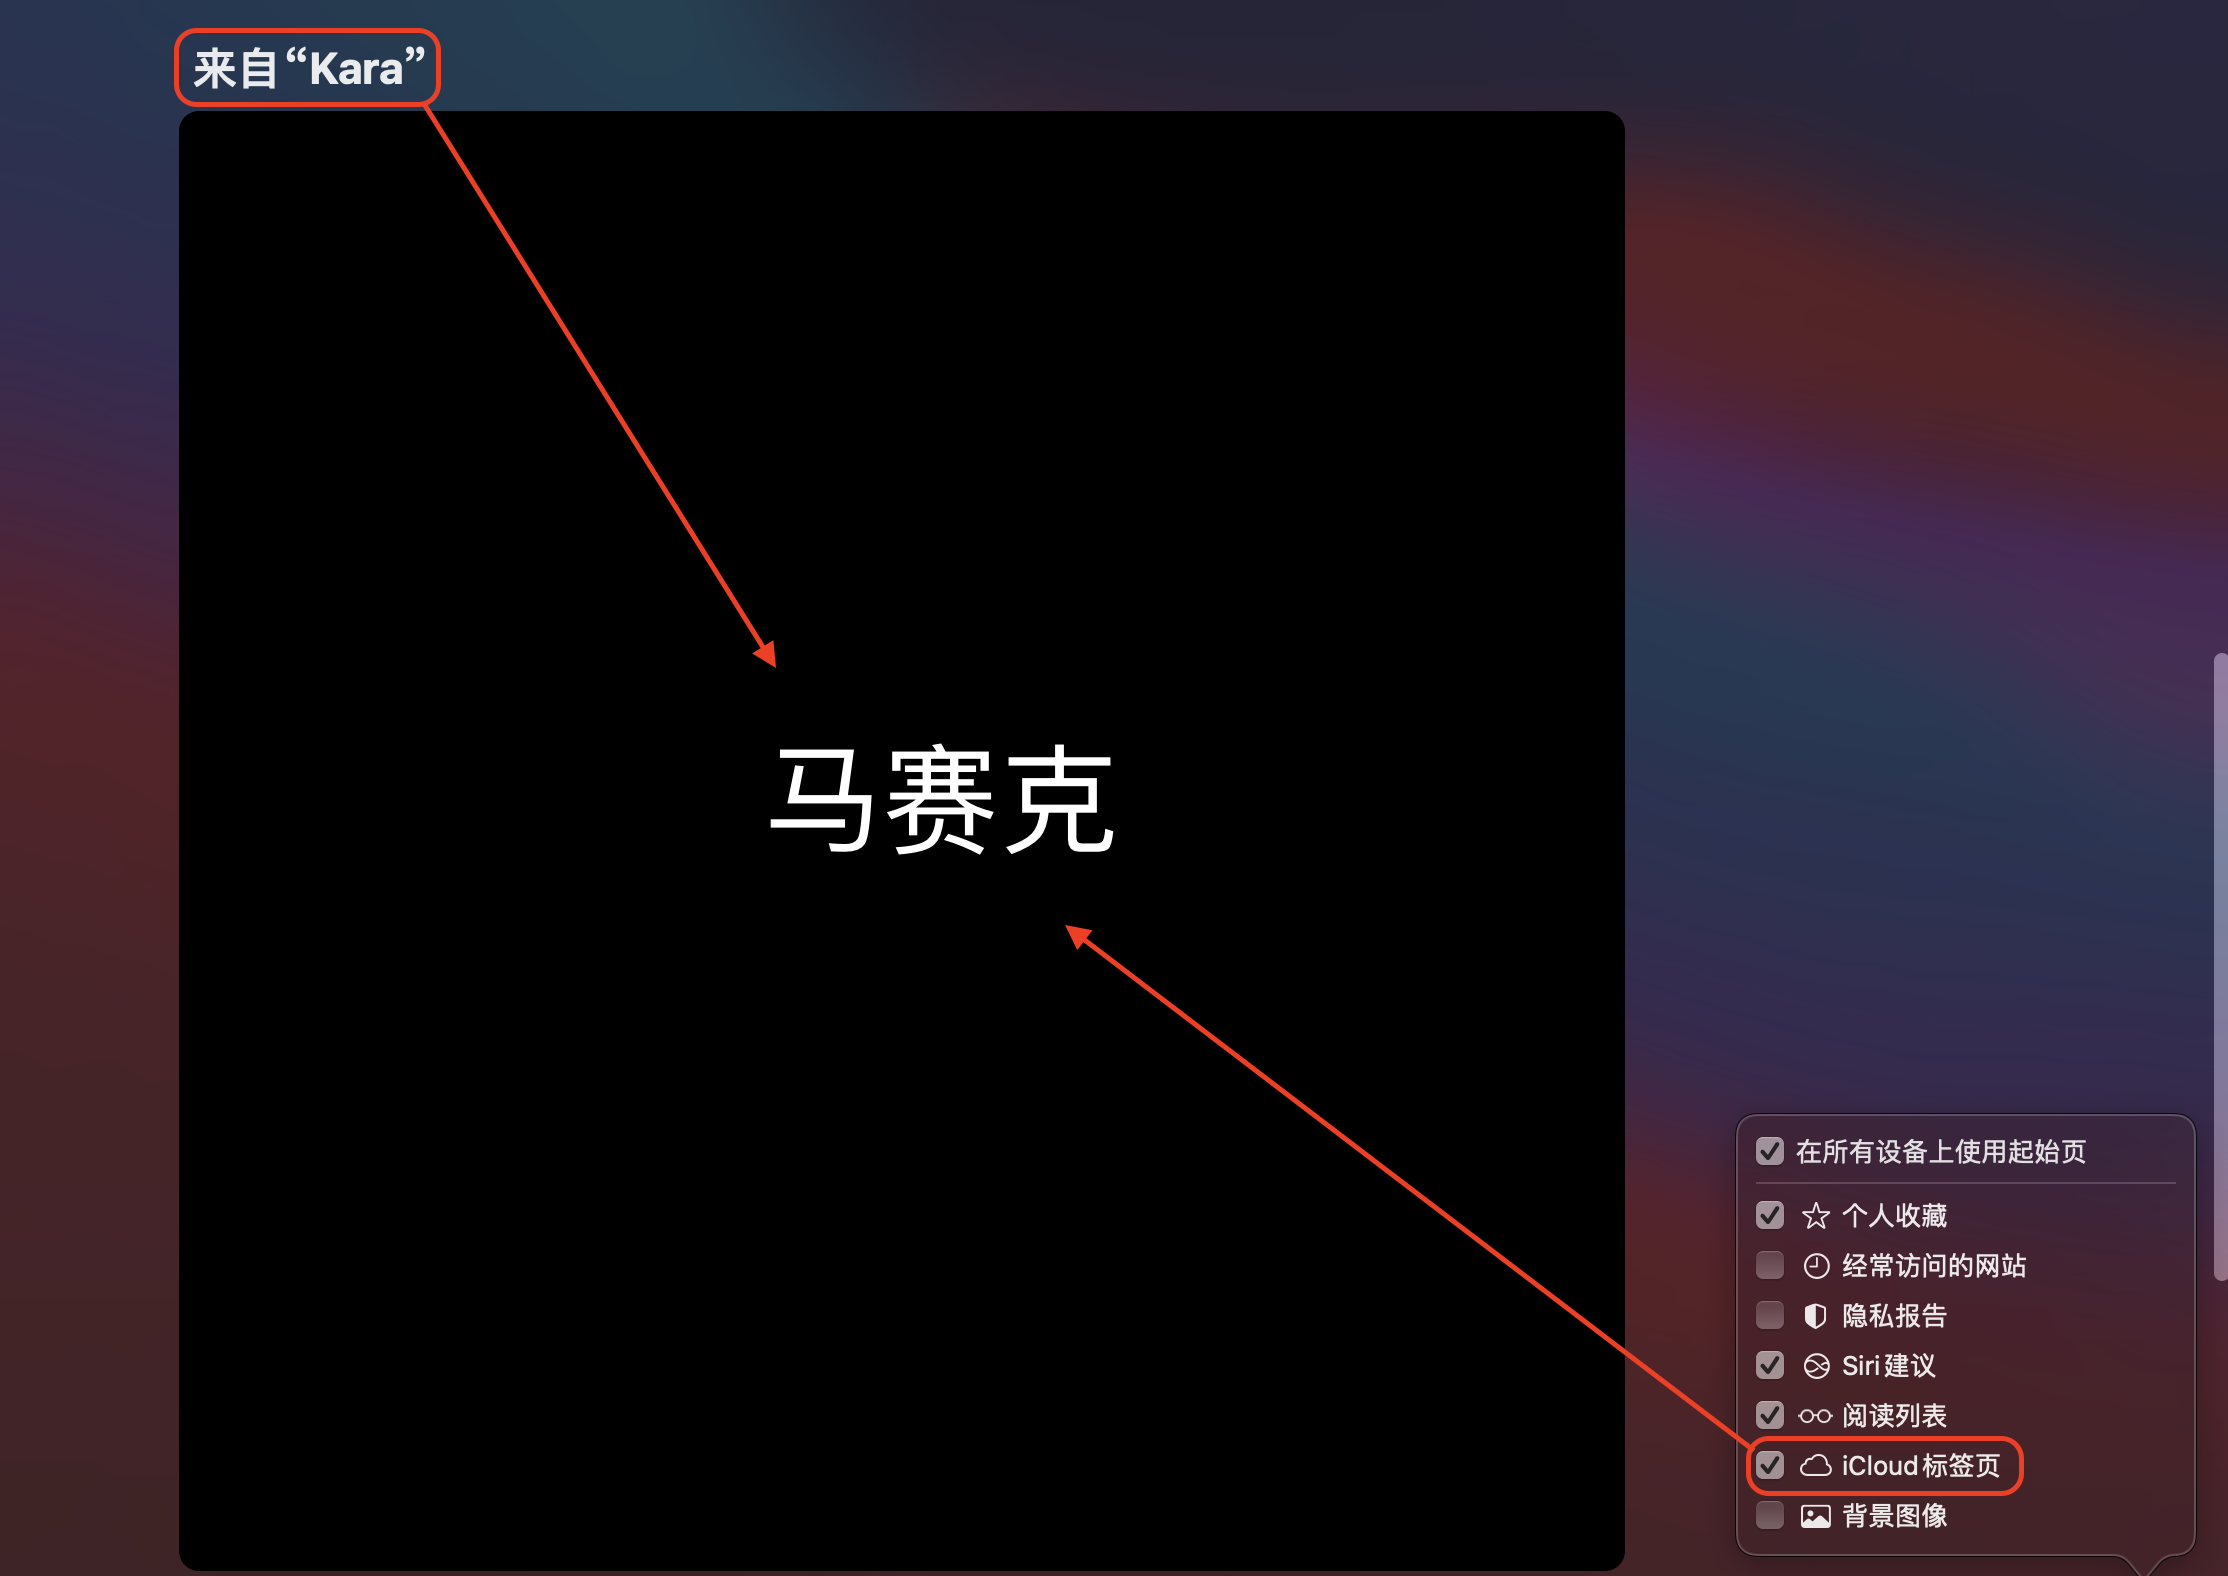Uncheck the 个人收藏 checkbox

point(1770,1216)
